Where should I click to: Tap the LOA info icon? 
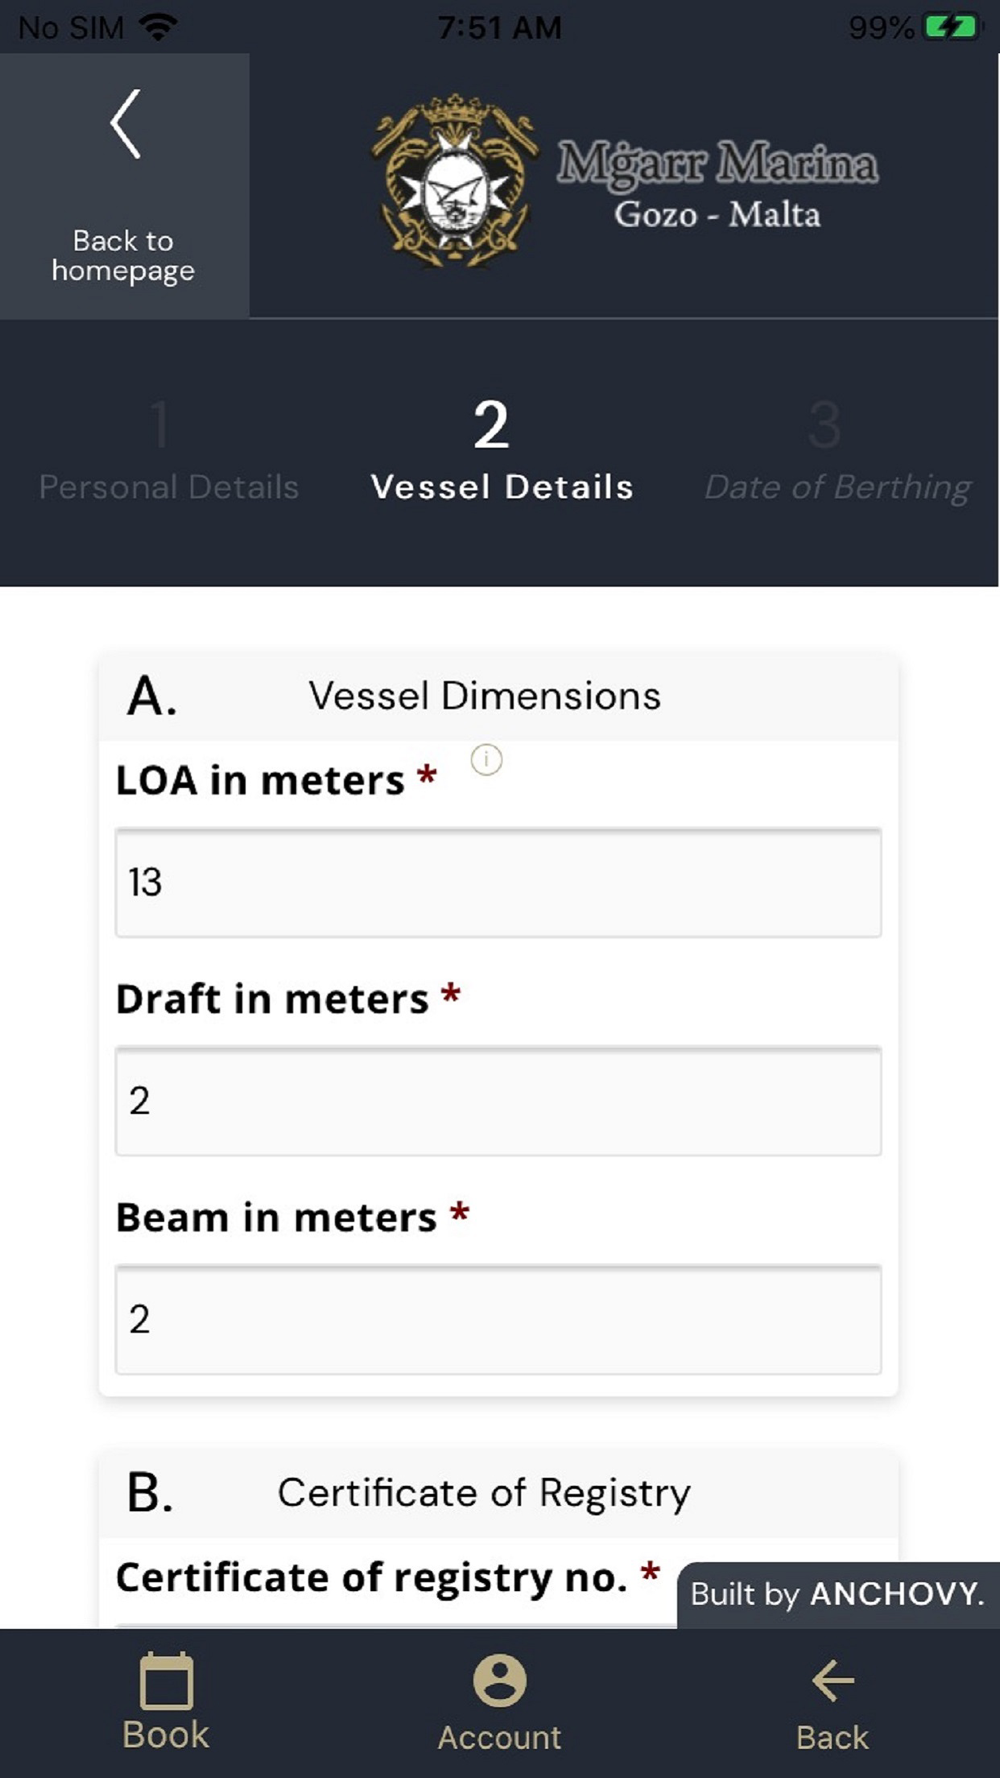[486, 760]
